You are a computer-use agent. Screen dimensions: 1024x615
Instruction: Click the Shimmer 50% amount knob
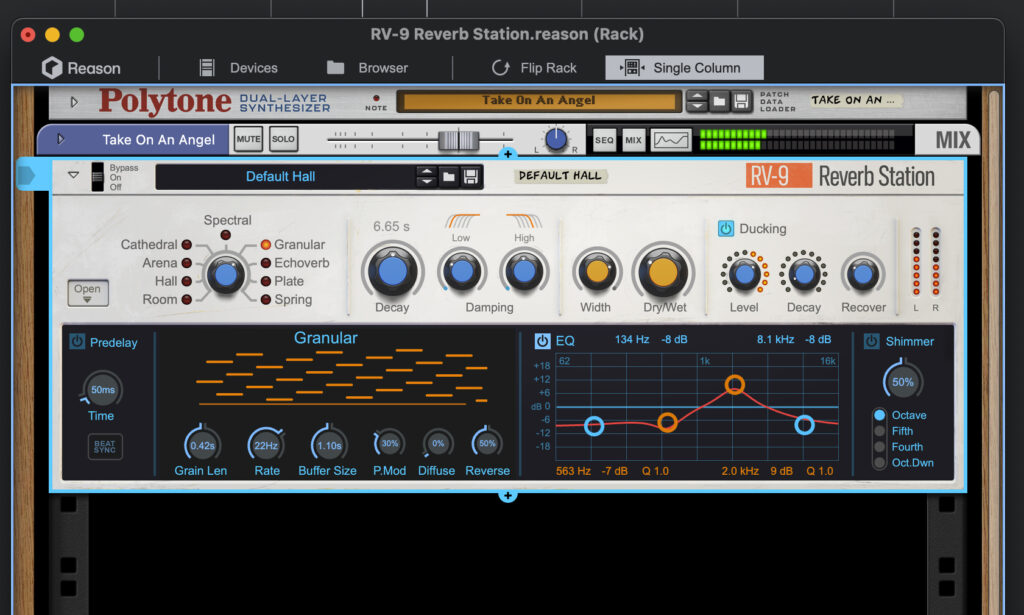pos(903,383)
